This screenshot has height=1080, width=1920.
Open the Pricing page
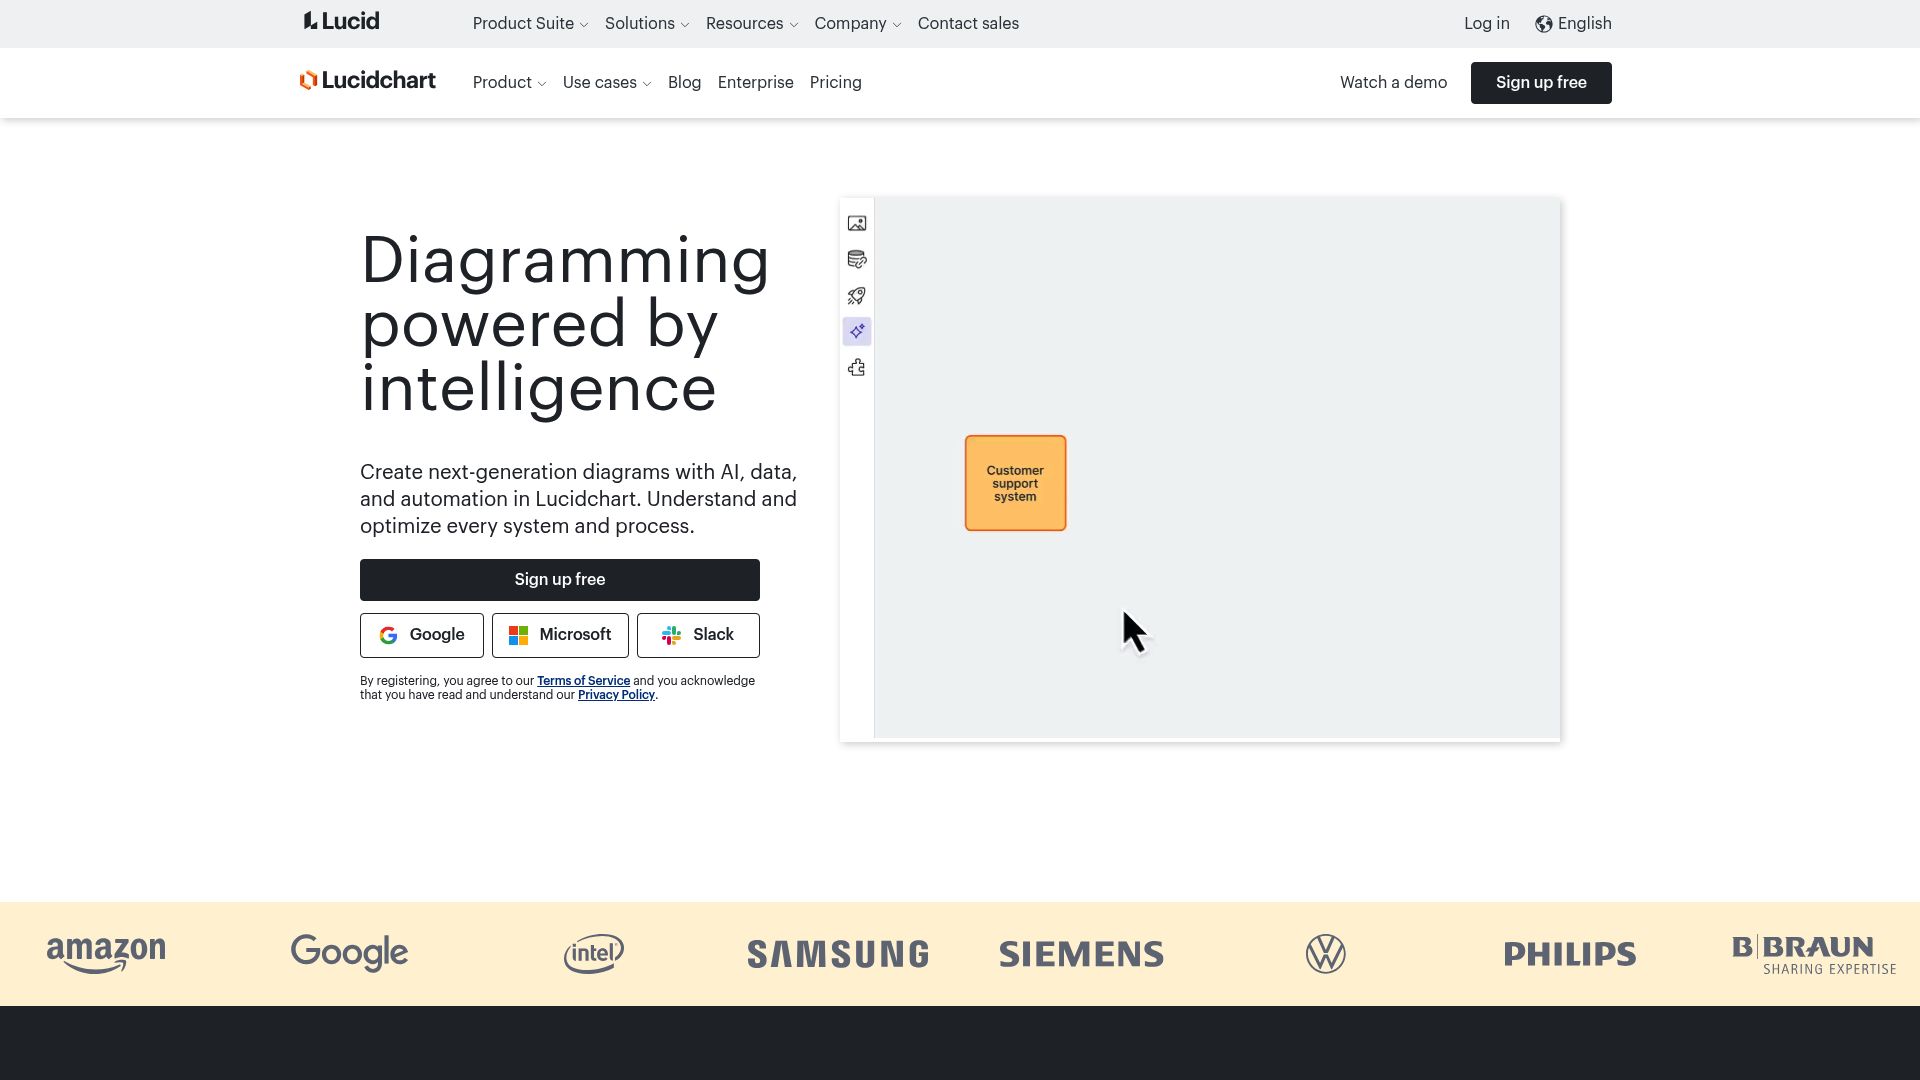[835, 82]
